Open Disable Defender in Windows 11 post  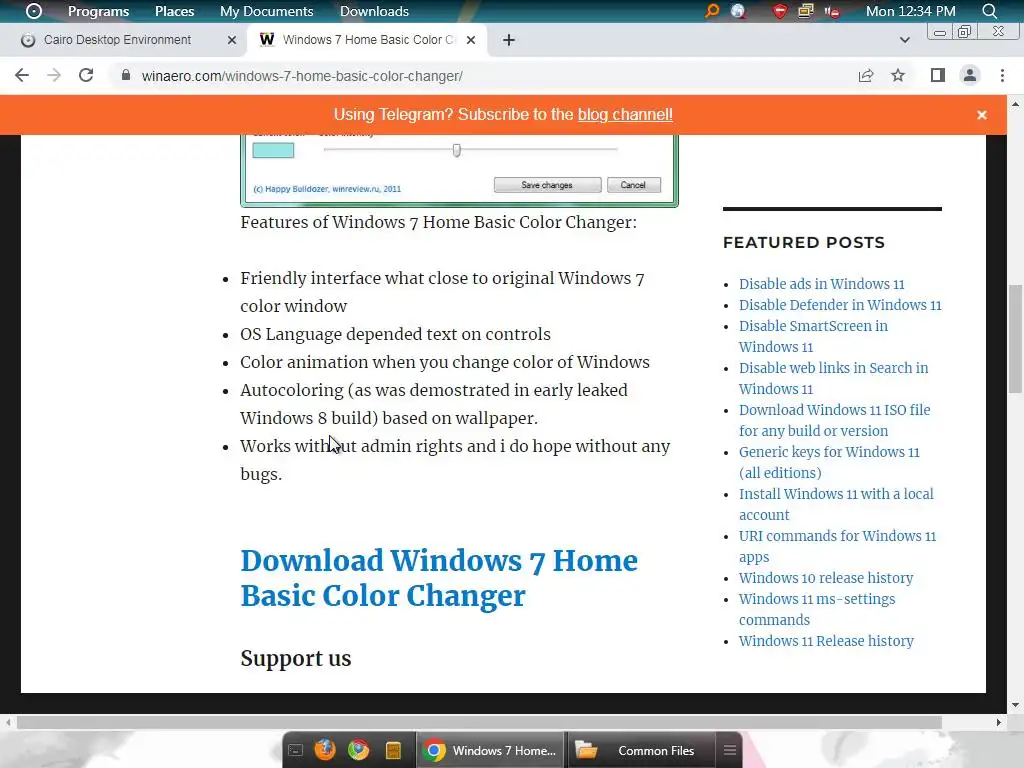[x=840, y=305]
